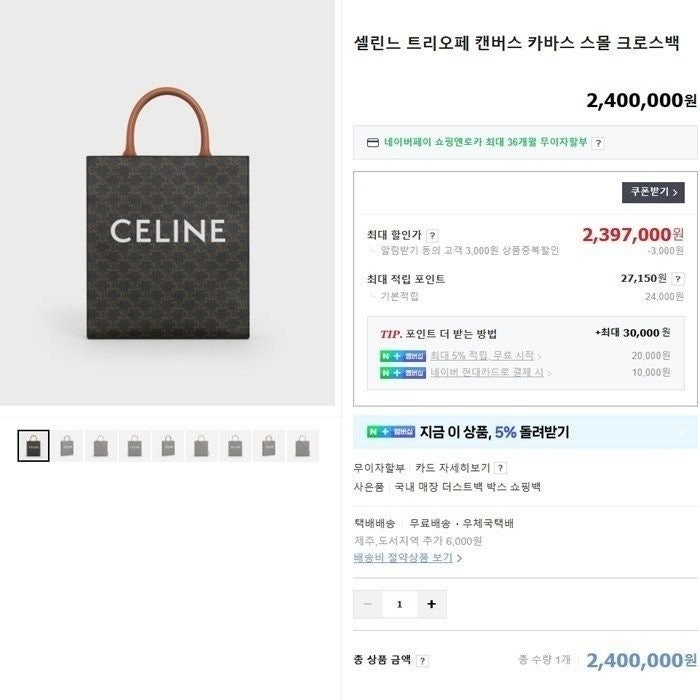Viewport: 700px width, 700px height.
Task: Open the 최대 5% 적립 무료 시작 link
Action: (x=482, y=356)
